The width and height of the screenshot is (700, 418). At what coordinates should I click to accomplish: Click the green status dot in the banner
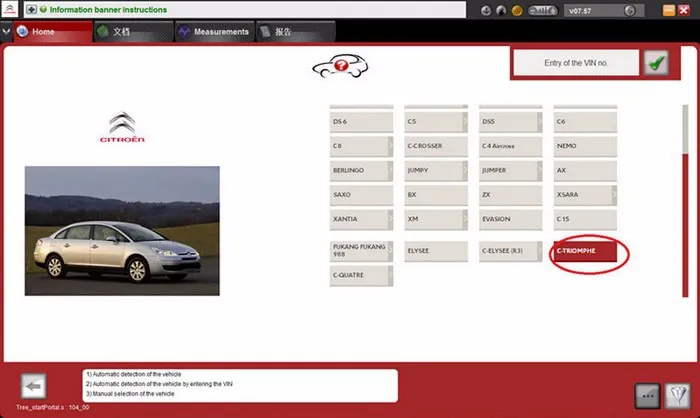pos(43,9)
